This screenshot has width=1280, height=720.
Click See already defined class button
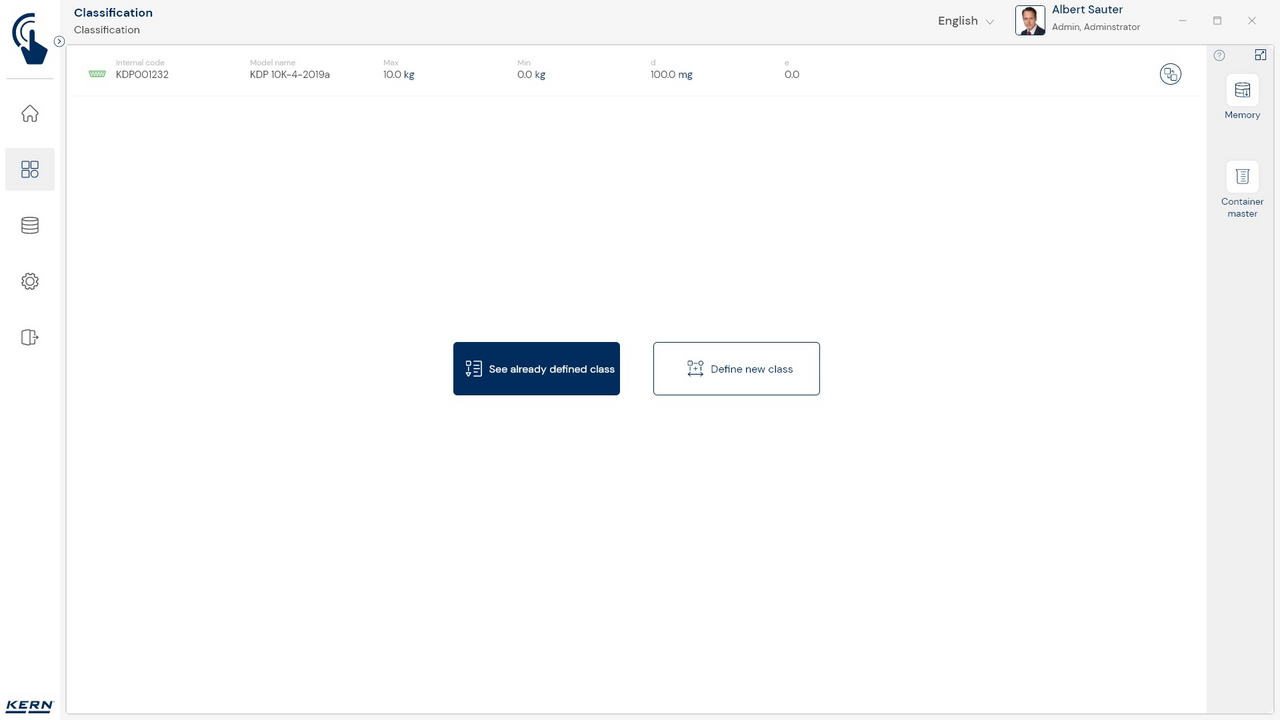tap(536, 369)
